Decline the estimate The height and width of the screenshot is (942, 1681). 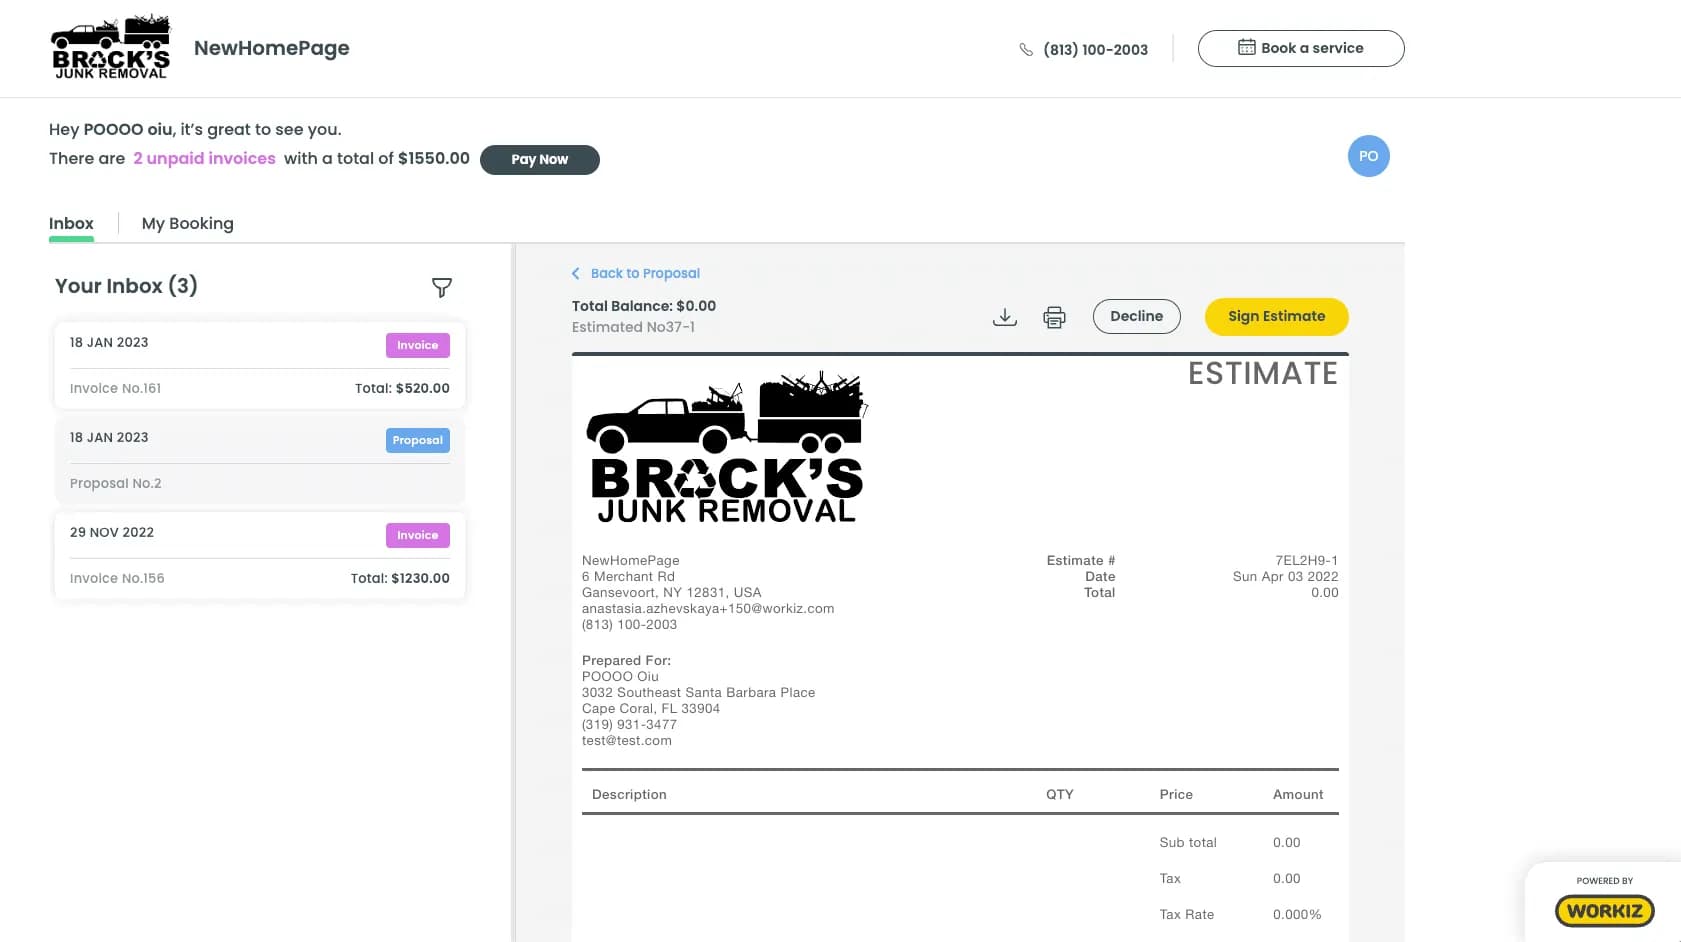(x=1136, y=316)
